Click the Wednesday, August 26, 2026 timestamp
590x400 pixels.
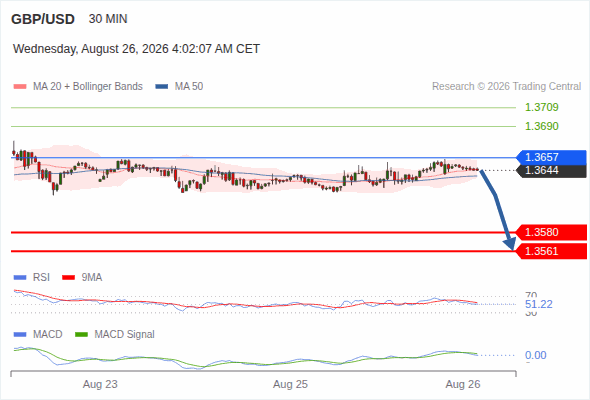(x=136, y=49)
